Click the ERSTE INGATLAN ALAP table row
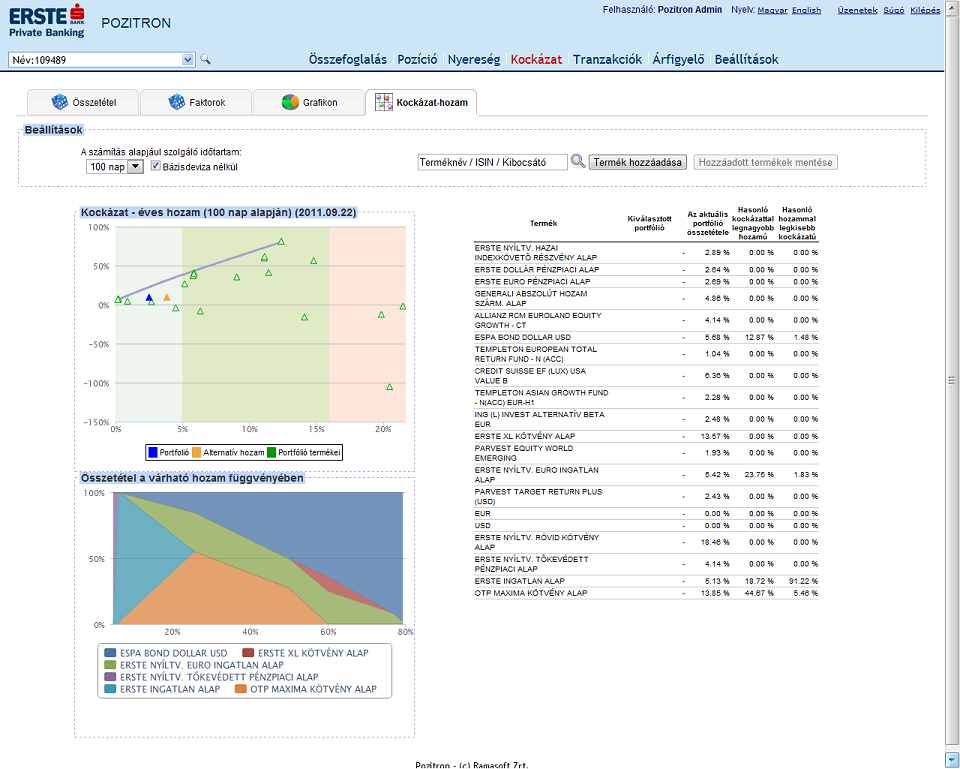Image resolution: width=960 pixels, height=769 pixels. 646,581
